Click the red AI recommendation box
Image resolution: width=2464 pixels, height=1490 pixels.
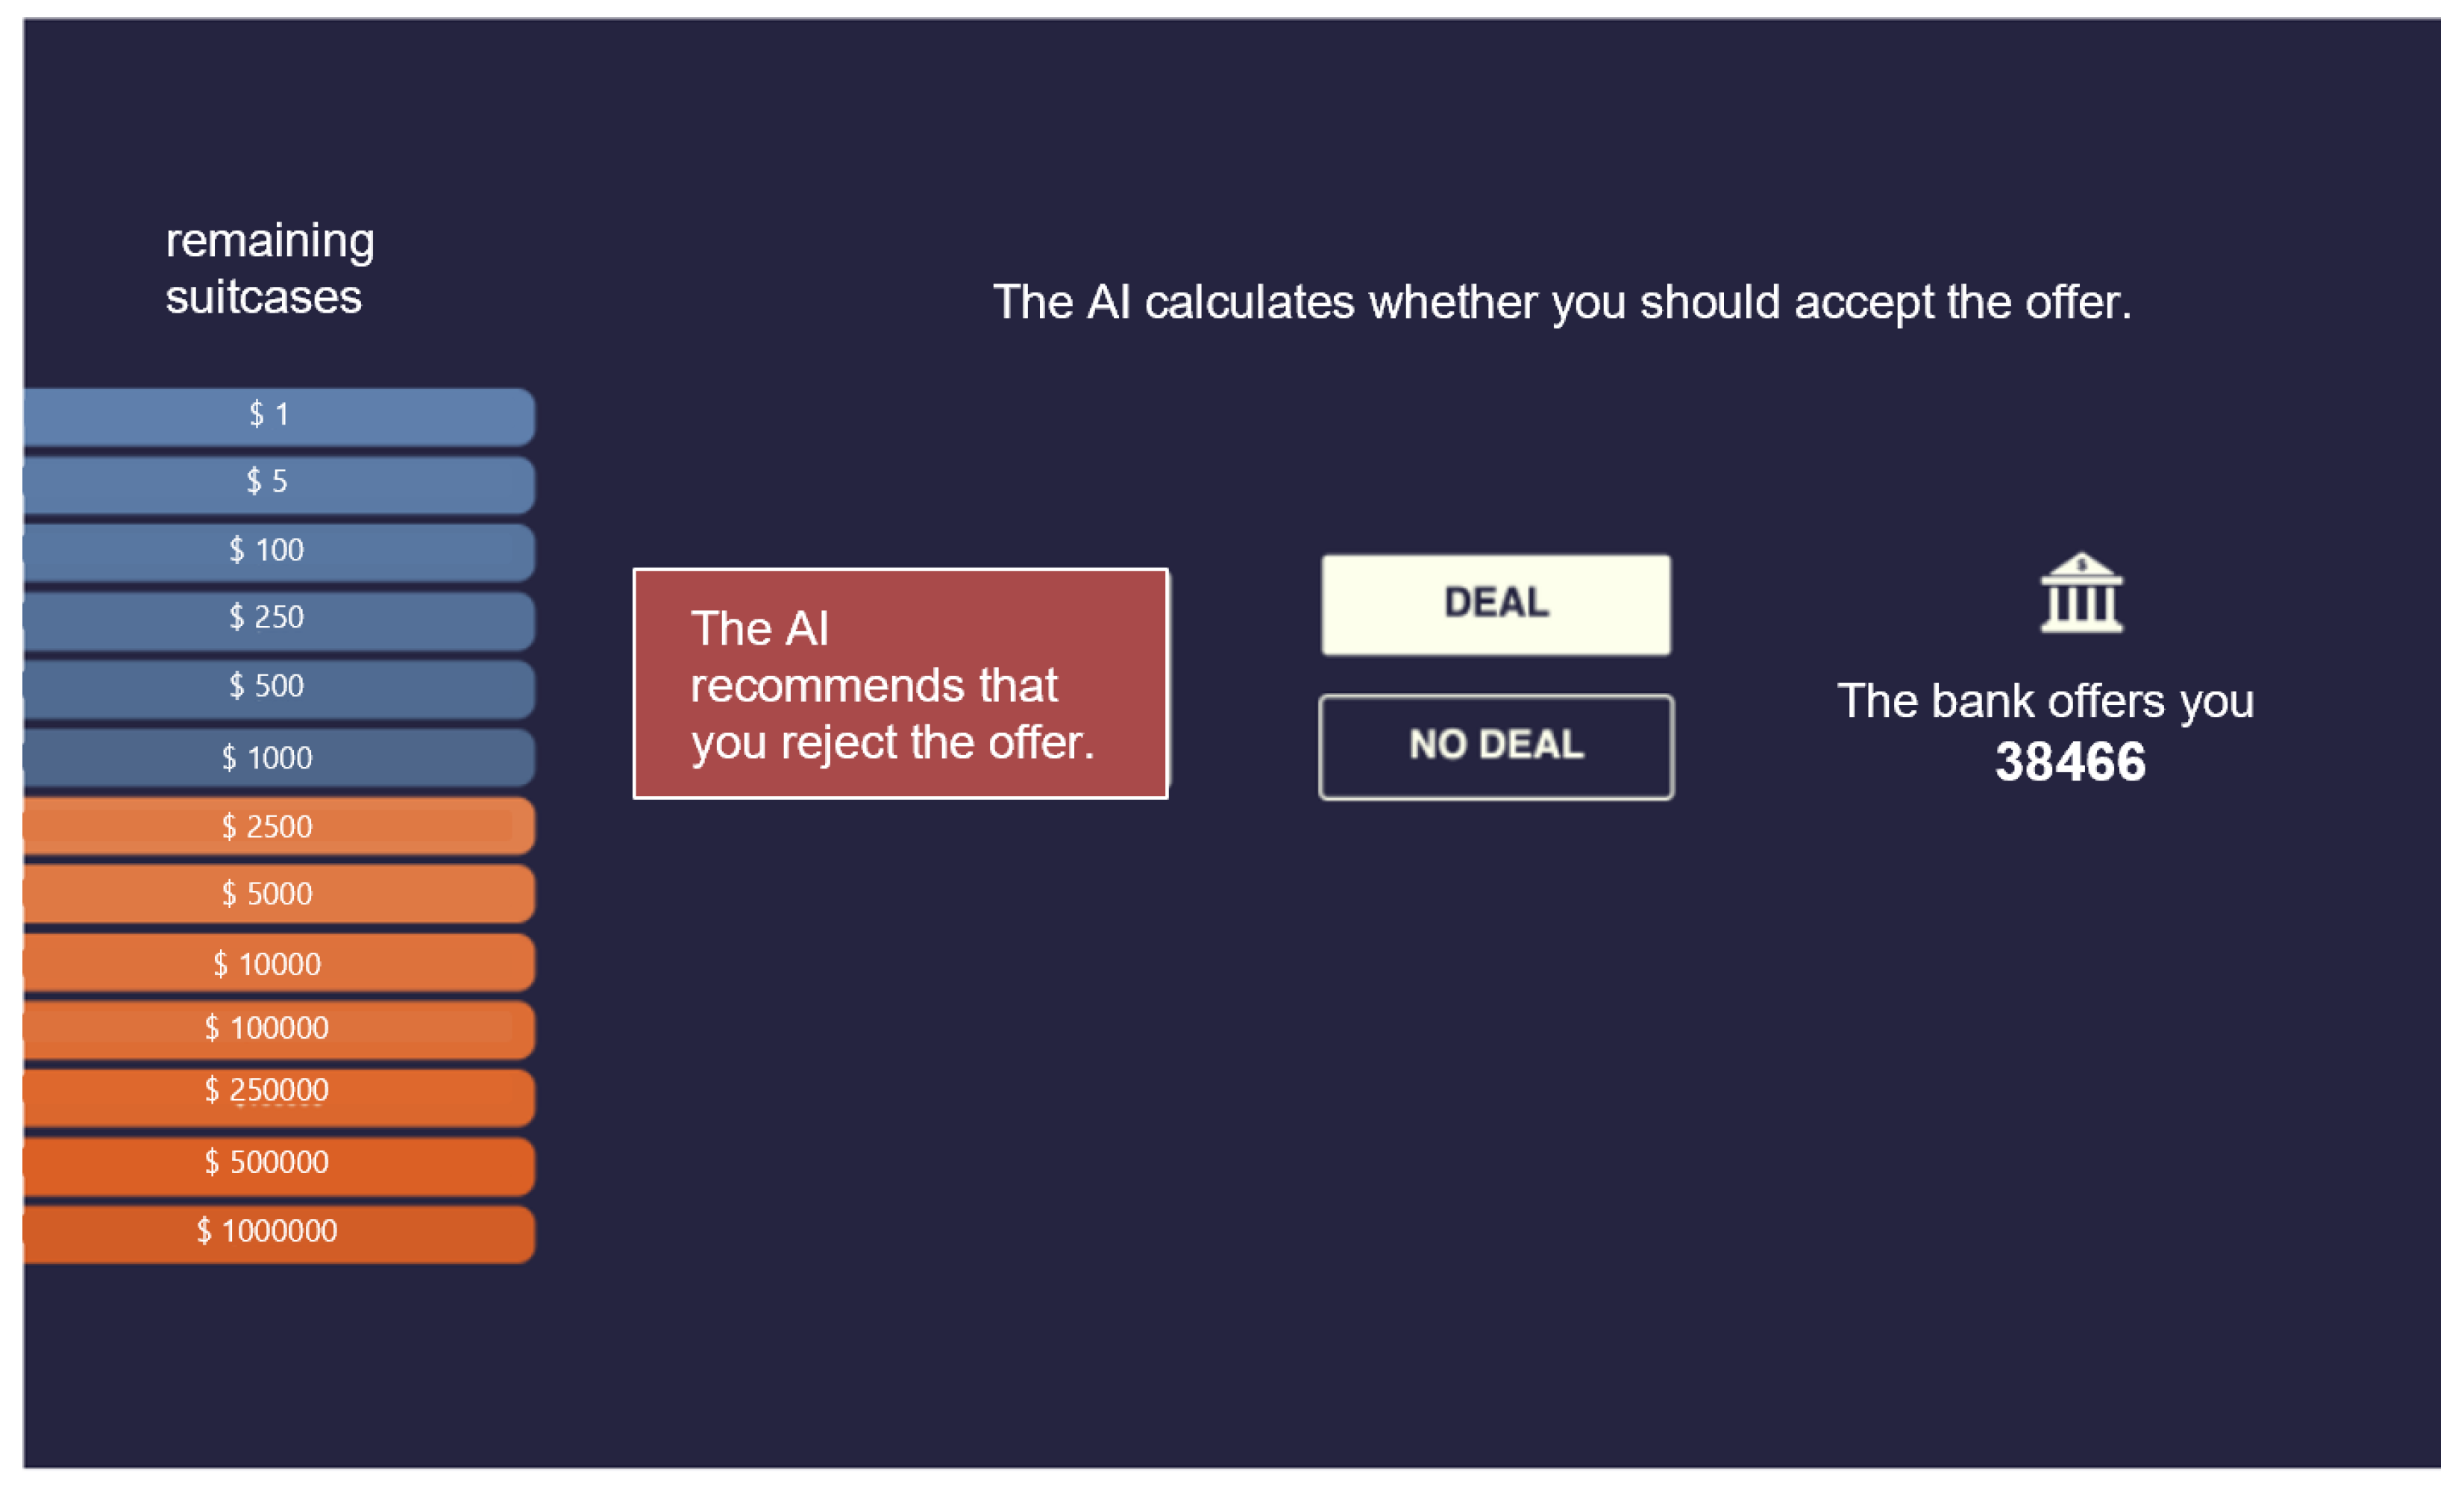point(900,684)
